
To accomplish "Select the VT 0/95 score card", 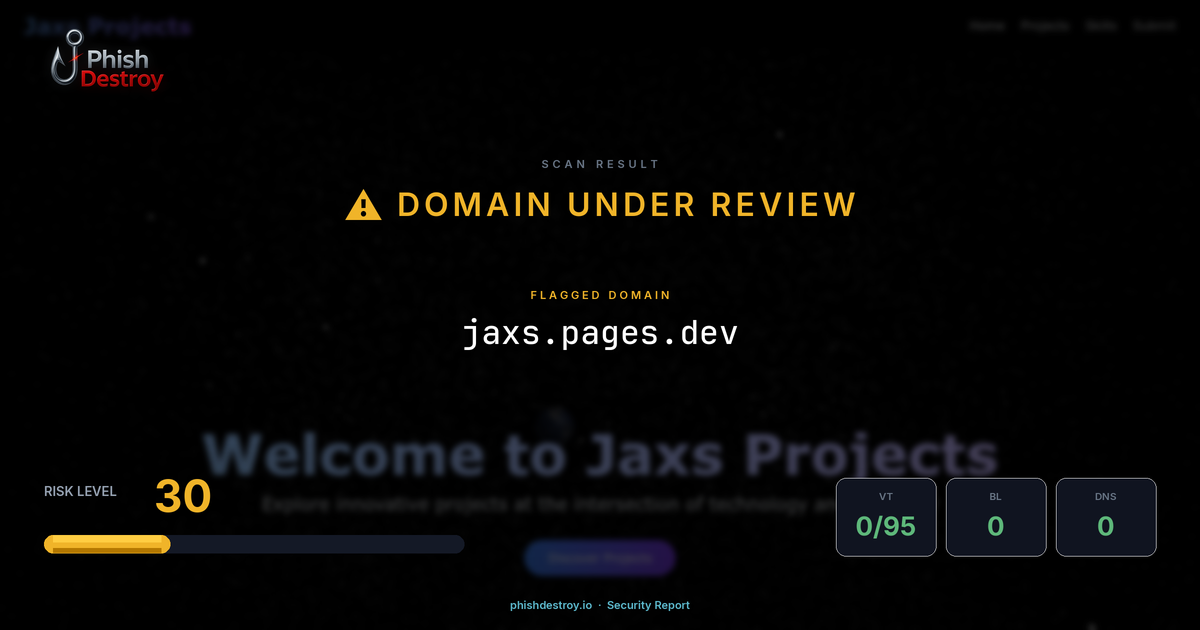I will click(886, 516).
